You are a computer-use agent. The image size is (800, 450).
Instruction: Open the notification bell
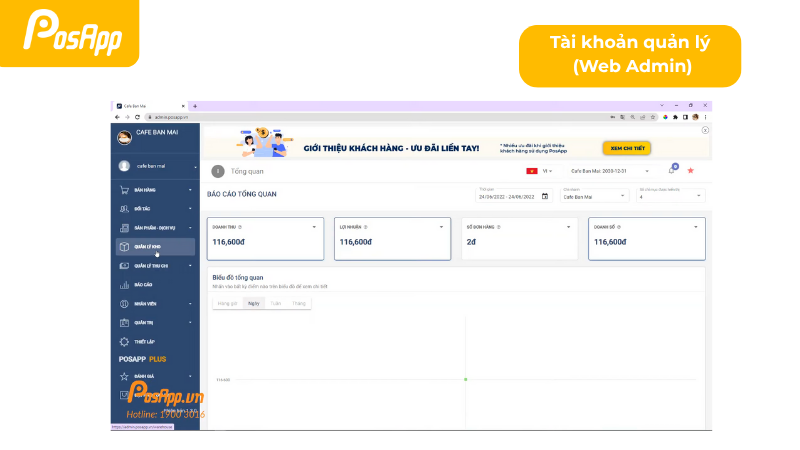click(672, 170)
